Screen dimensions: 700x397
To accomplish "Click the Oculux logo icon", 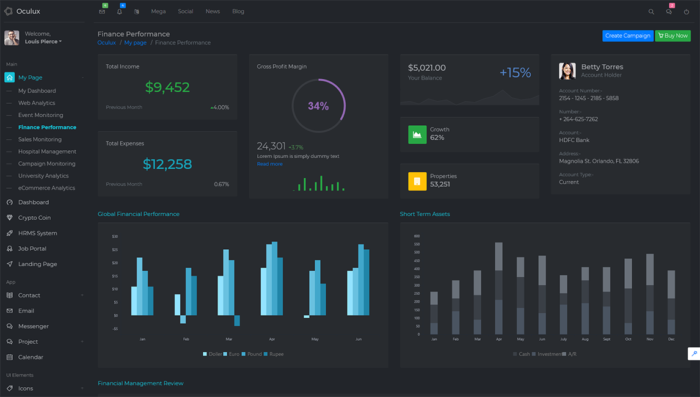I will (x=8, y=11).
